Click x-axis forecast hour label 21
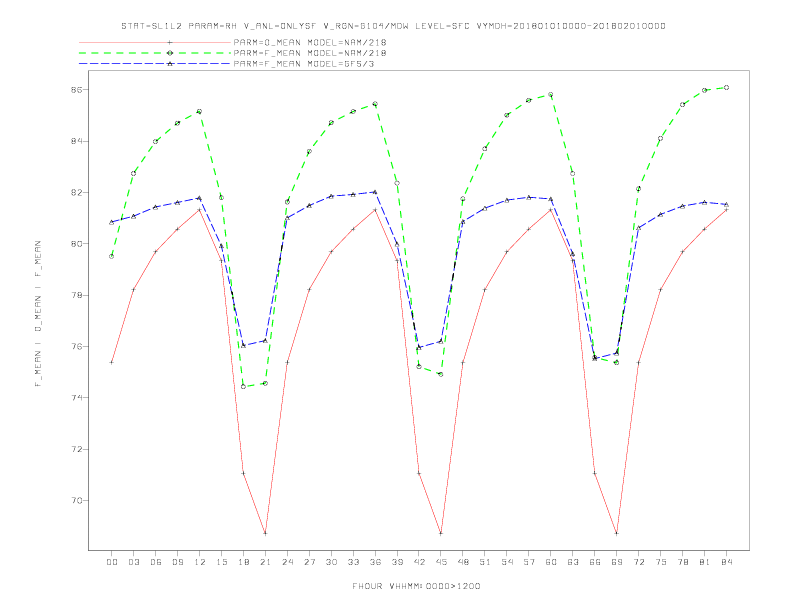The image size is (792, 612). [265, 562]
